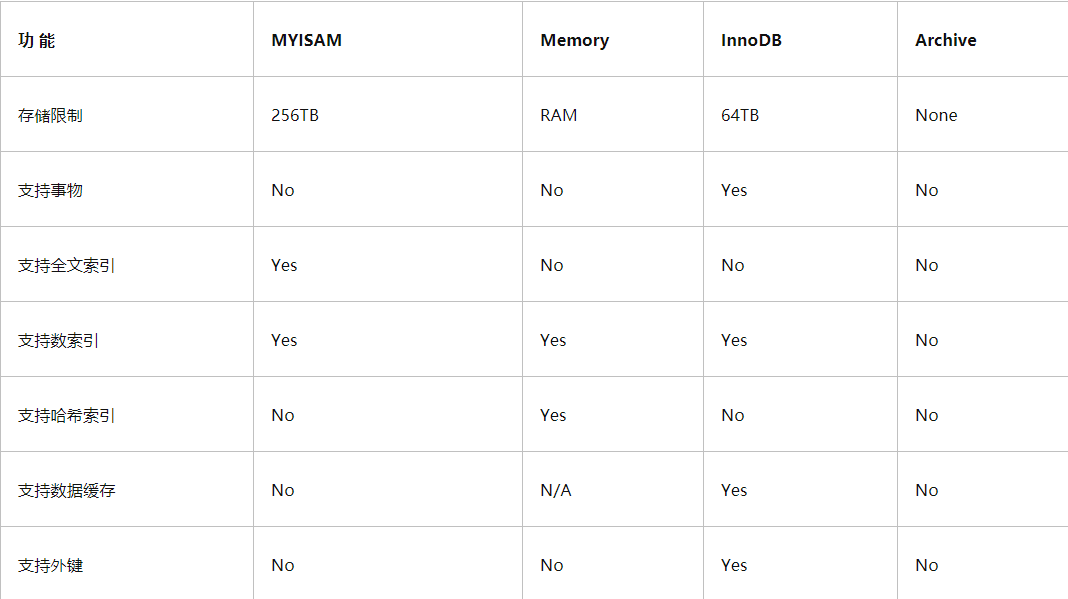Select the 支持外键 row label
This screenshot has height=599, width=1068.
pos(50,565)
